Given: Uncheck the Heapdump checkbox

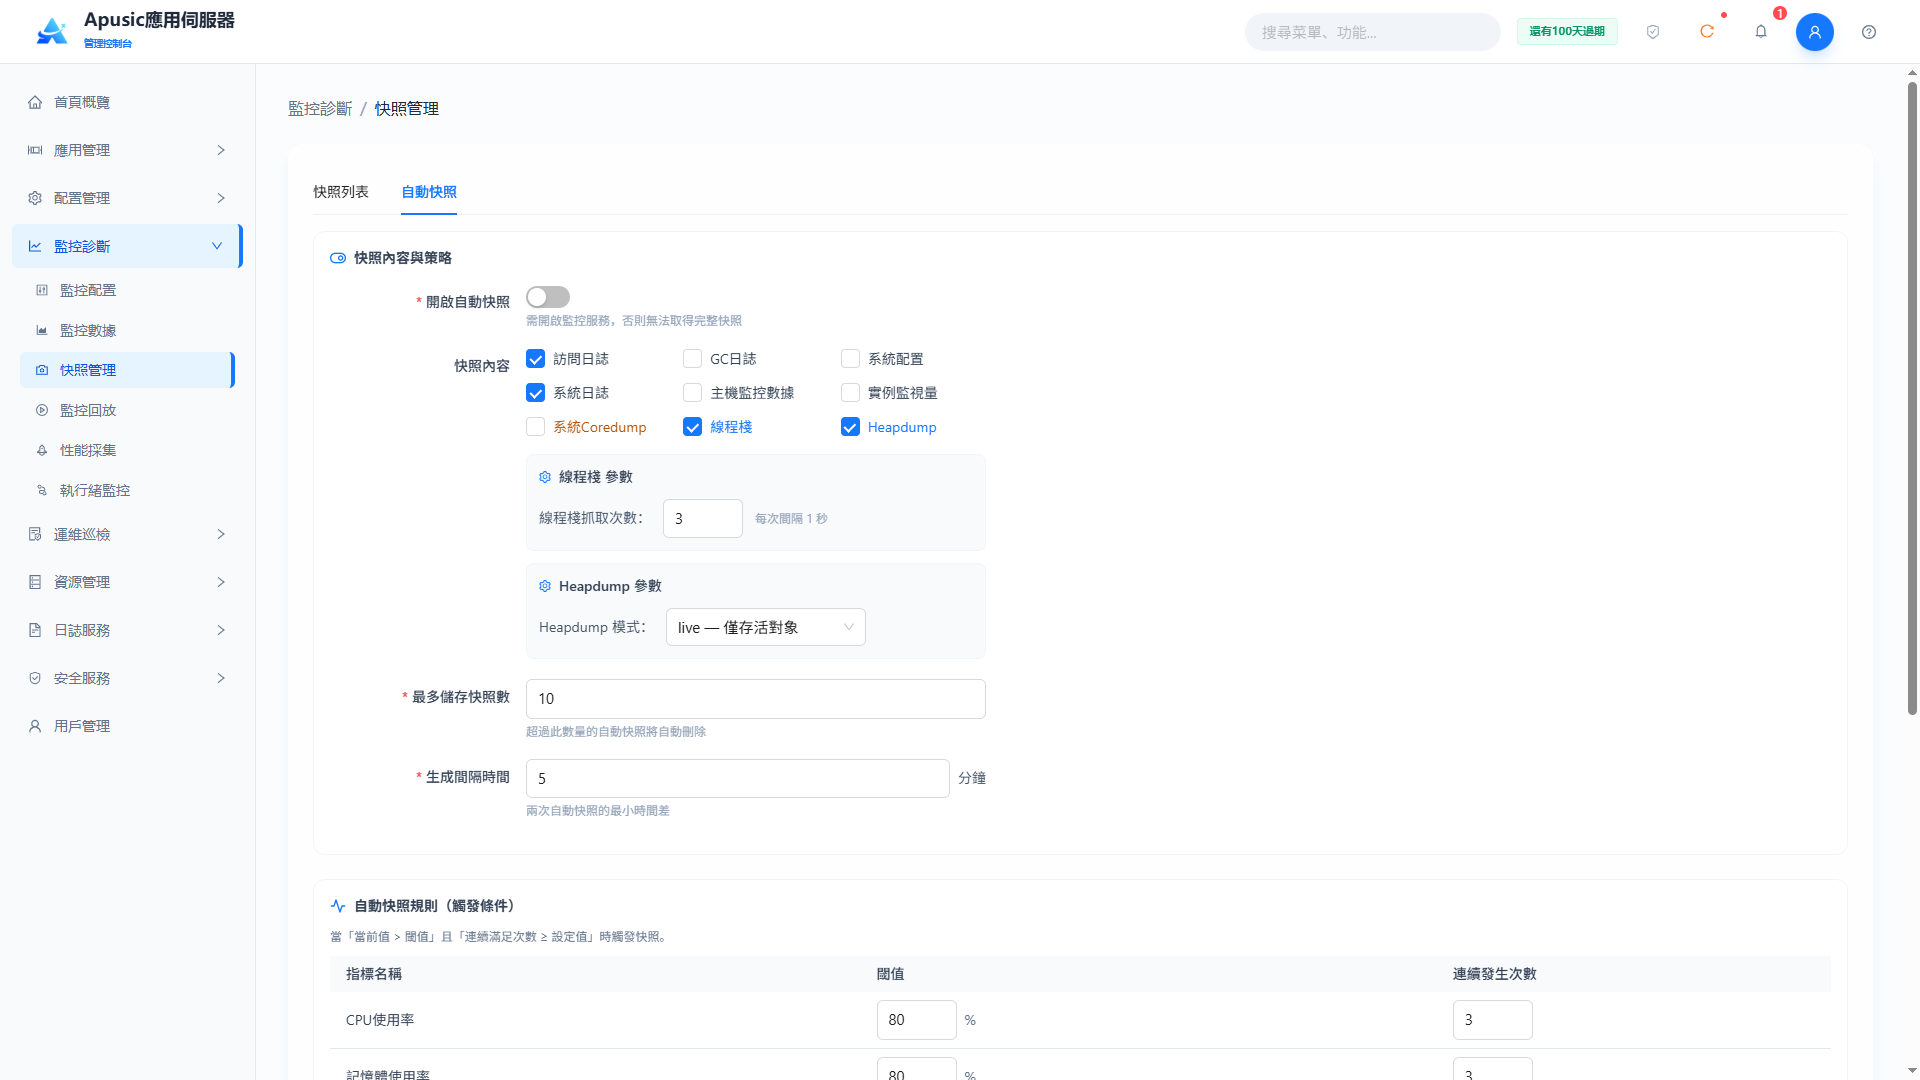Looking at the screenshot, I should [850, 427].
